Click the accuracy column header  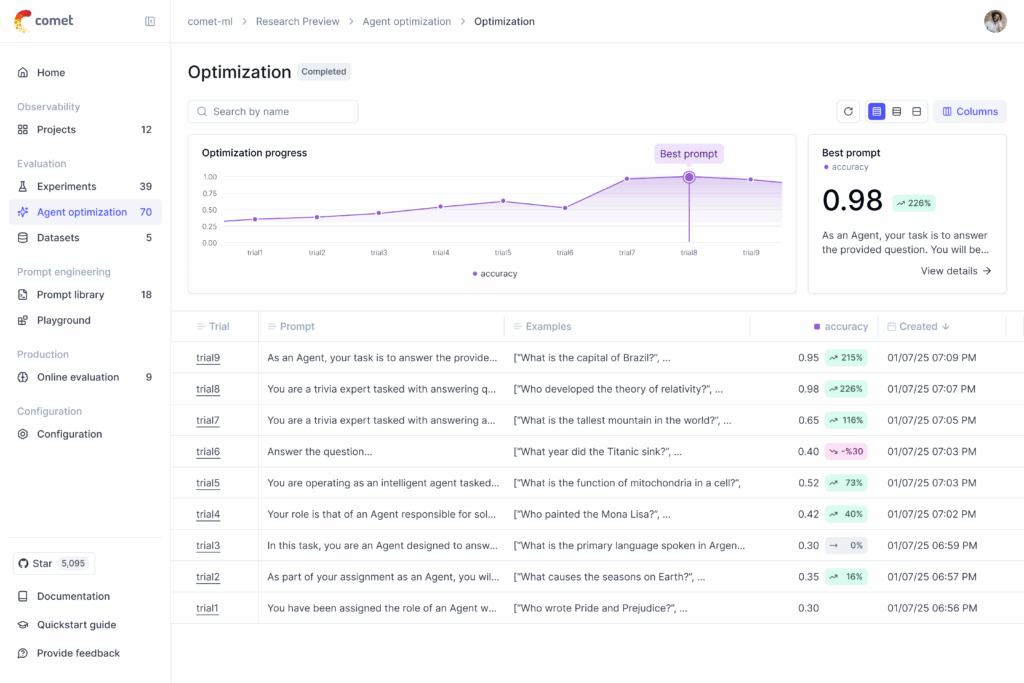[845, 327]
